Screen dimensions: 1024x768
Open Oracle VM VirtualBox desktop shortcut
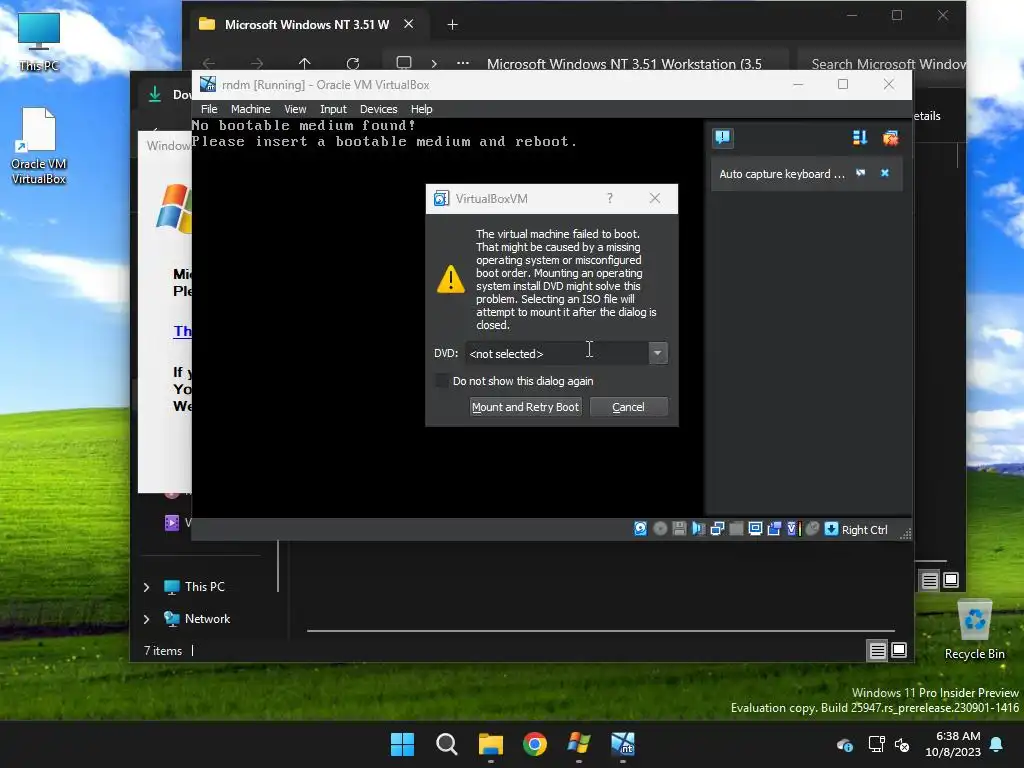(39, 146)
